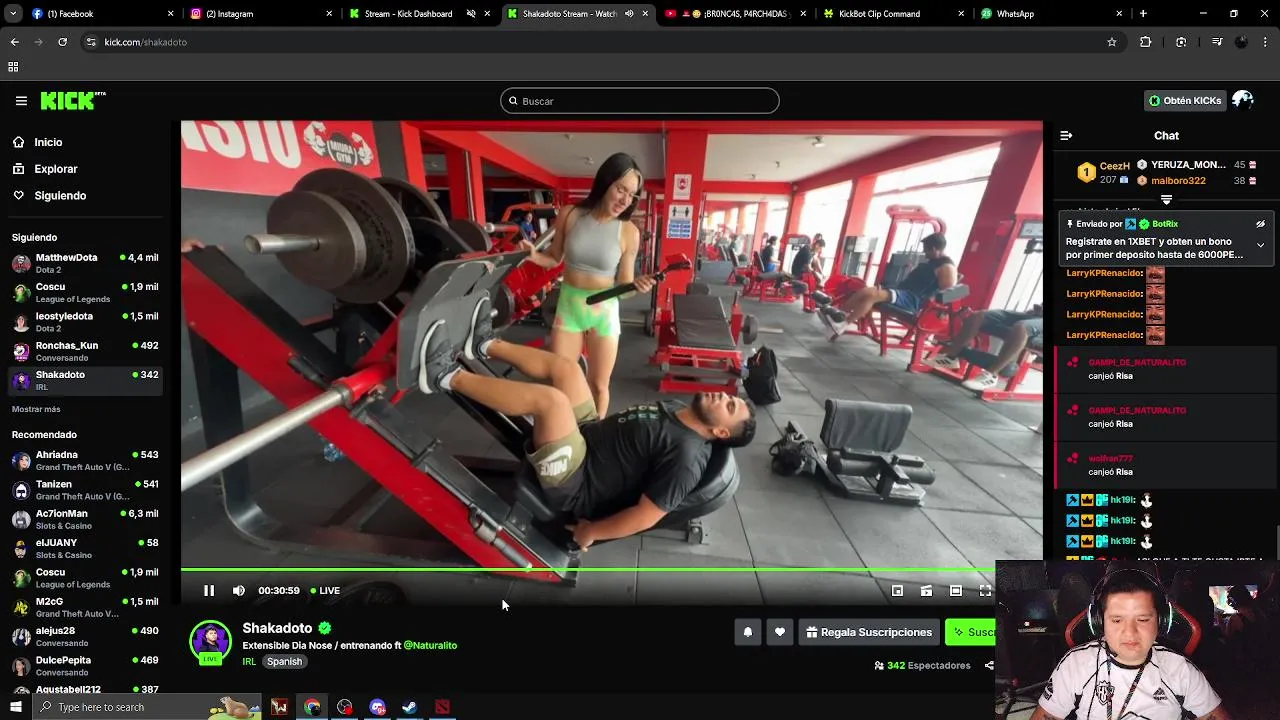Select Shakadoto in following list
1280x720 pixels.
[85, 380]
